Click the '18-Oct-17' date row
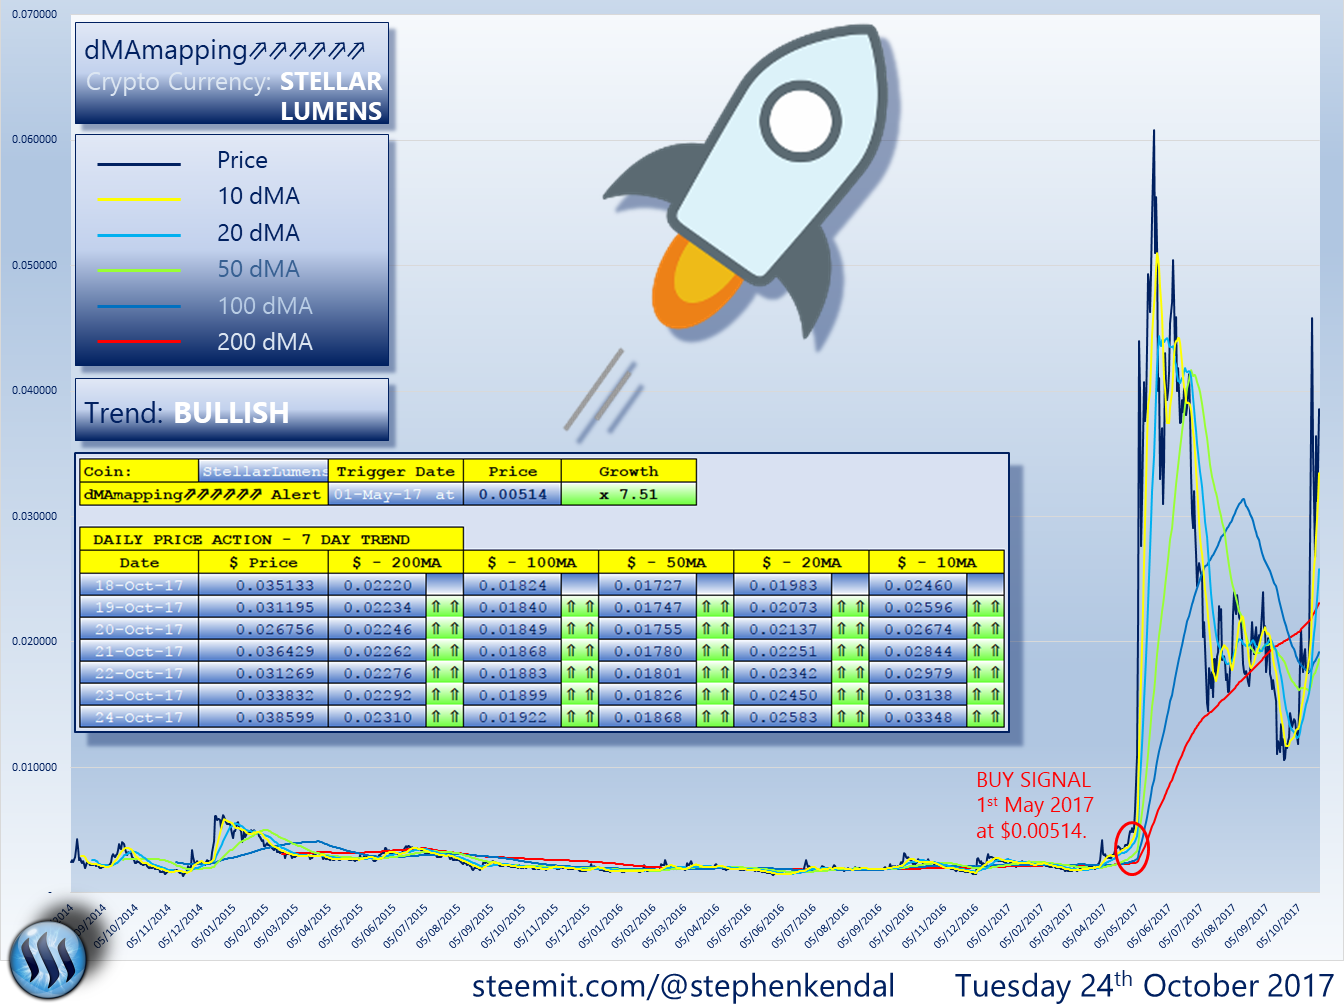Screen dimensions: 1344x1008 coord(139,586)
